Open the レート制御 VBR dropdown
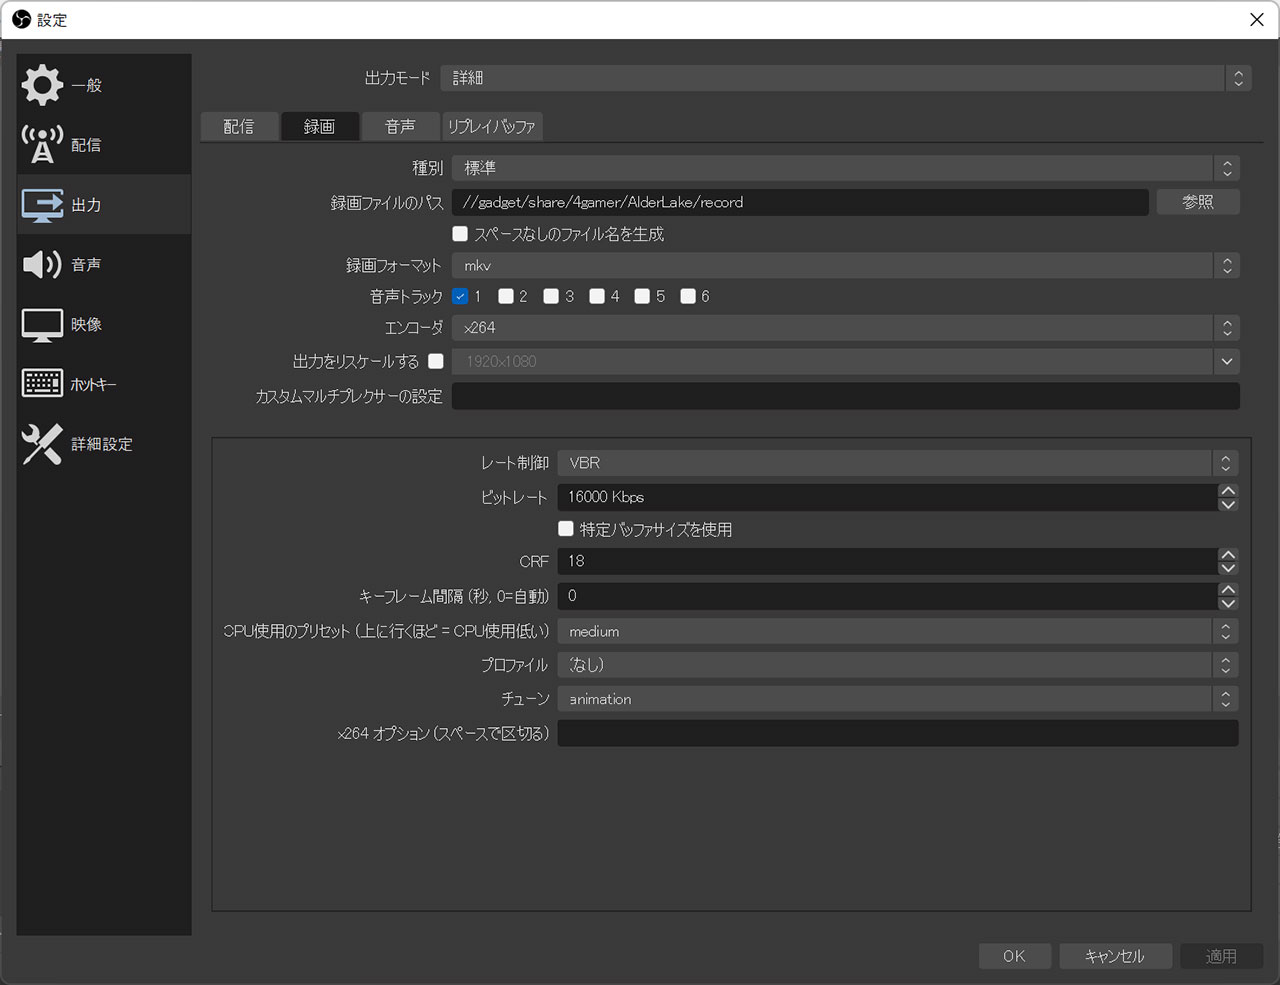Viewport: 1280px width, 985px height. pos(898,462)
